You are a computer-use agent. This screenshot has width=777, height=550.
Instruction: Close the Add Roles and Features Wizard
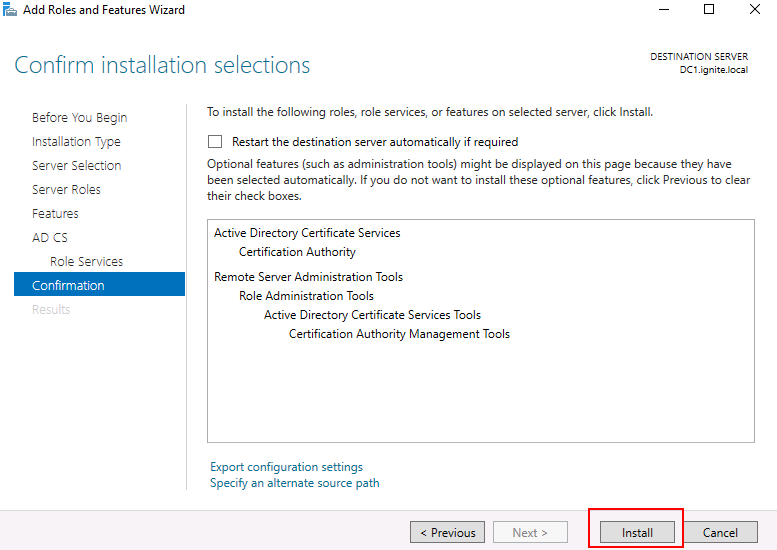[x=755, y=9]
